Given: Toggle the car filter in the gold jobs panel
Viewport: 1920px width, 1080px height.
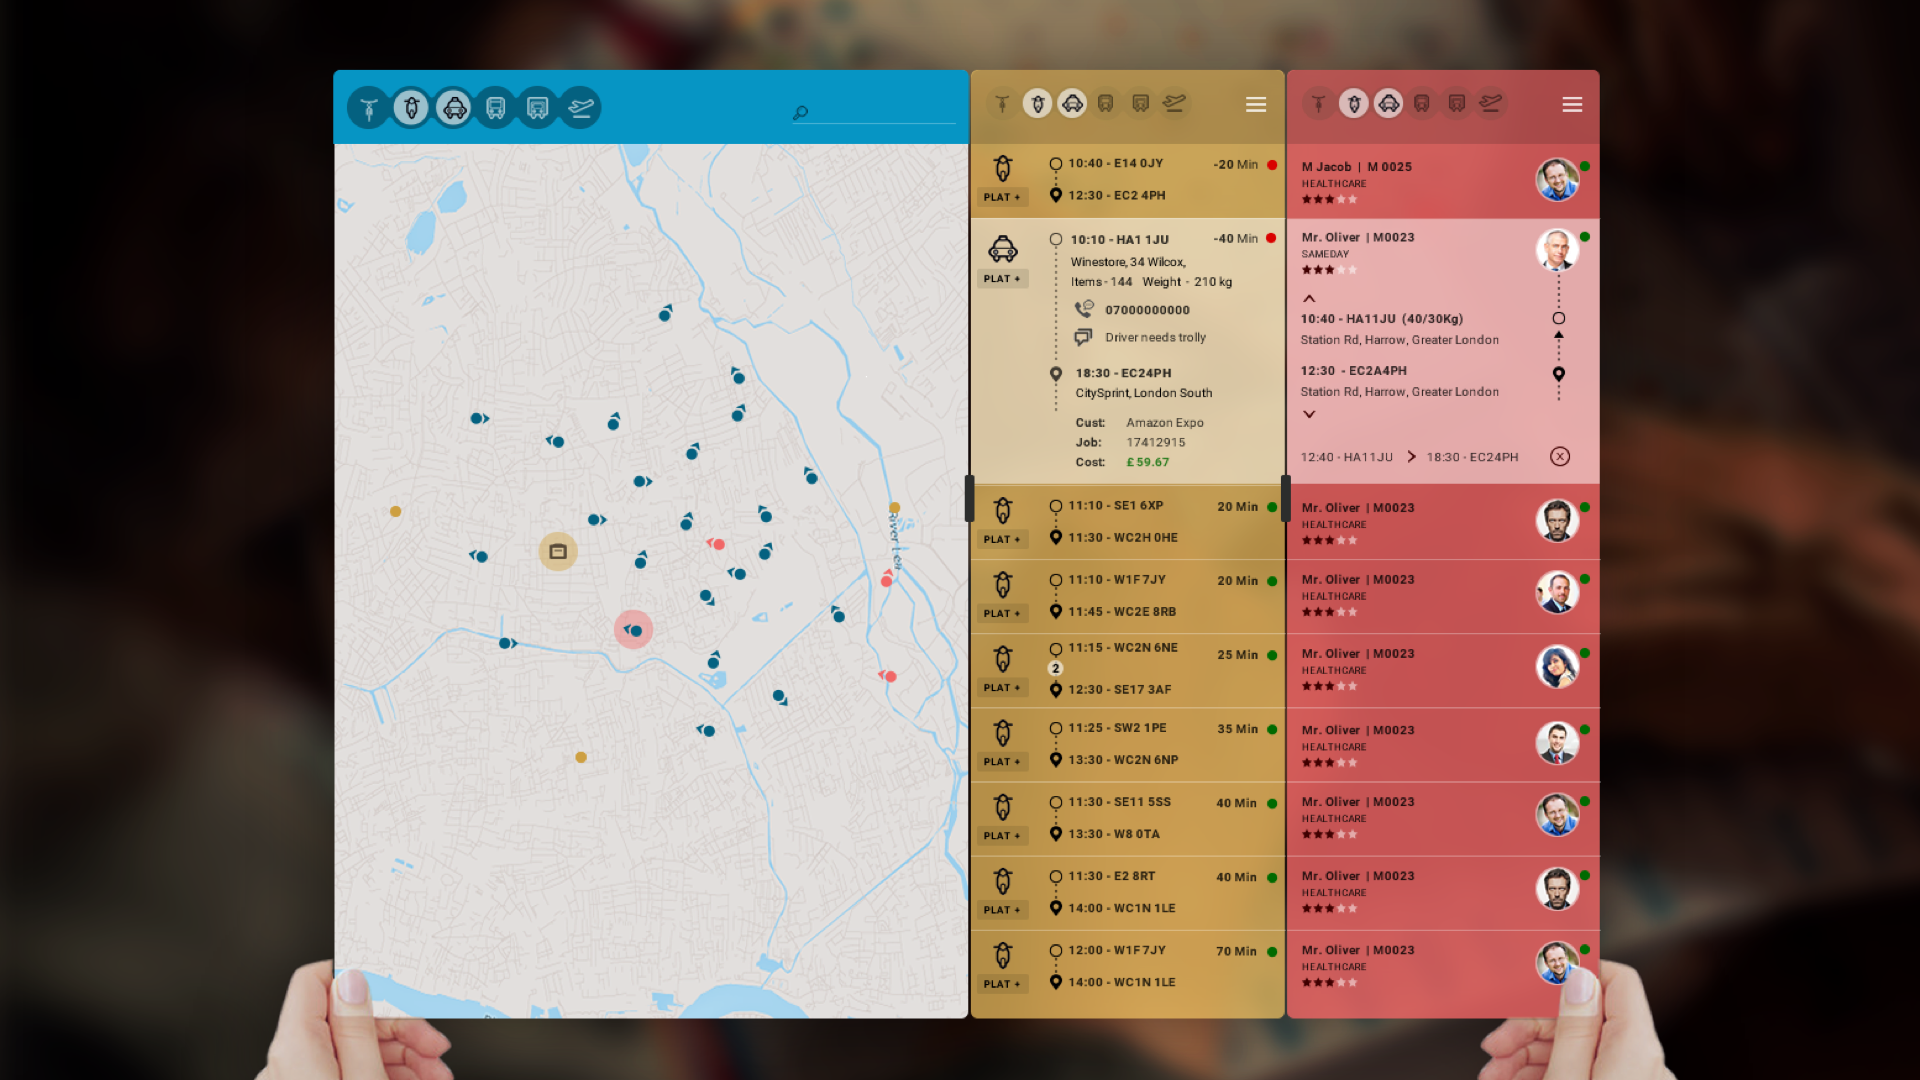Looking at the screenshot, I should coord(1072,103).
